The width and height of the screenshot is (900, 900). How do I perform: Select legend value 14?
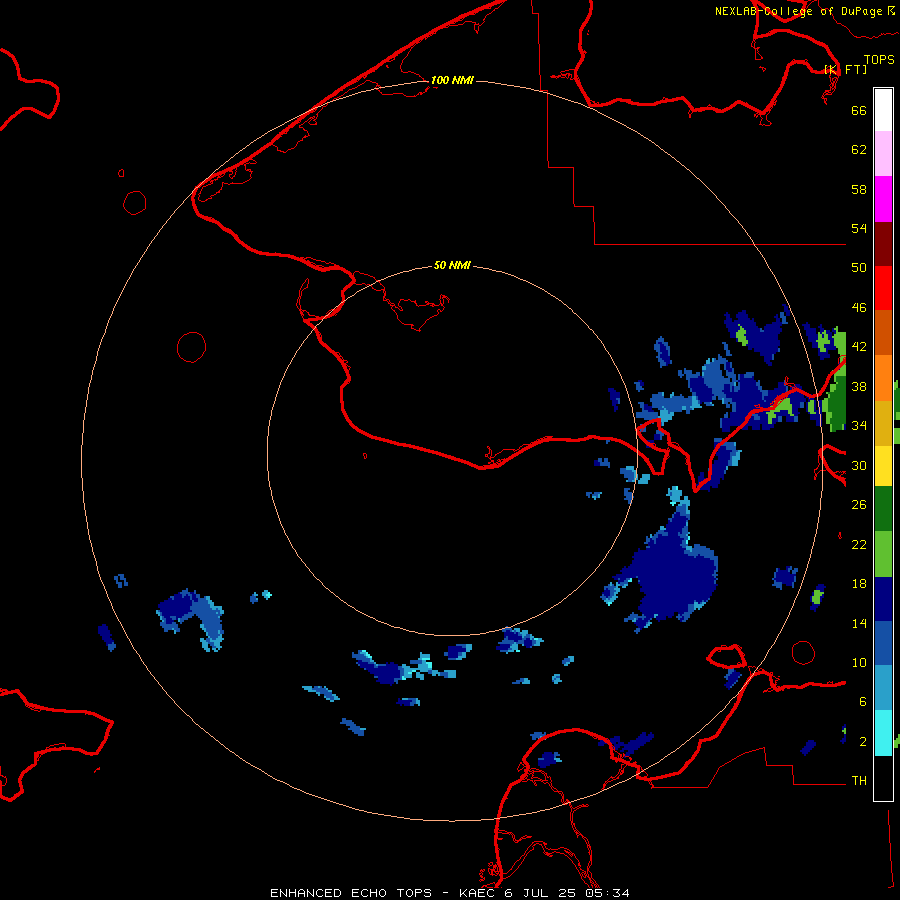[859, 623]
